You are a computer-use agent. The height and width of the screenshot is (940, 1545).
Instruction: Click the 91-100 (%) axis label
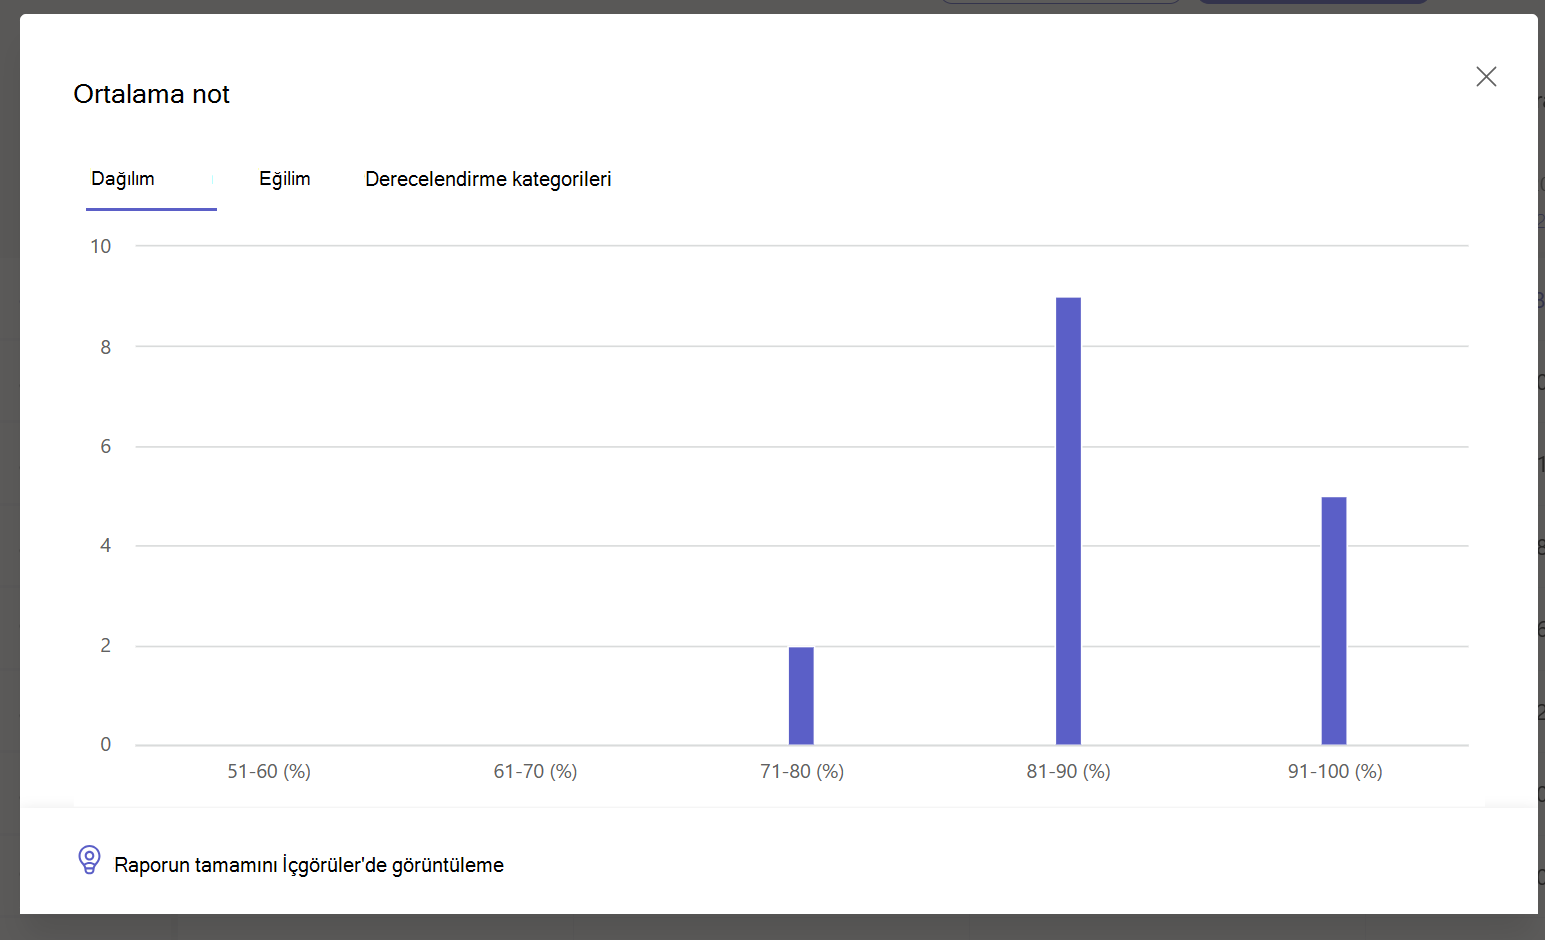click(x=1335, y=771)
